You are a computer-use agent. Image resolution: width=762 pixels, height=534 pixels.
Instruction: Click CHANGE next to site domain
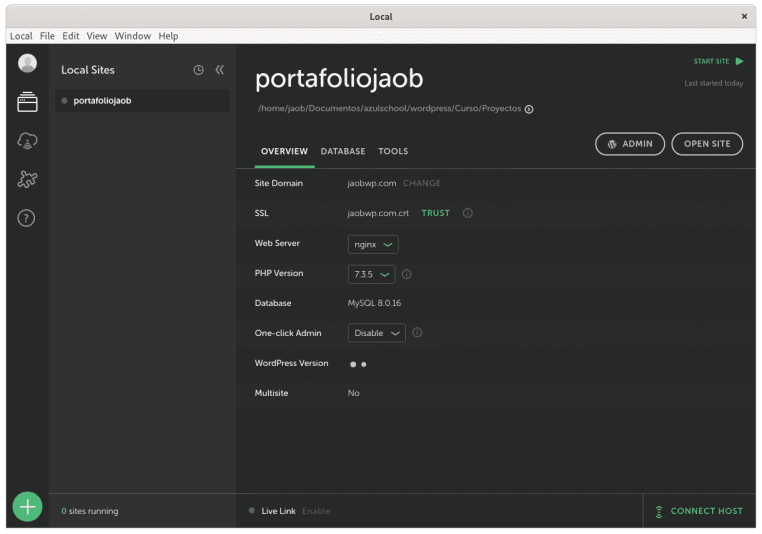[422, 183]
